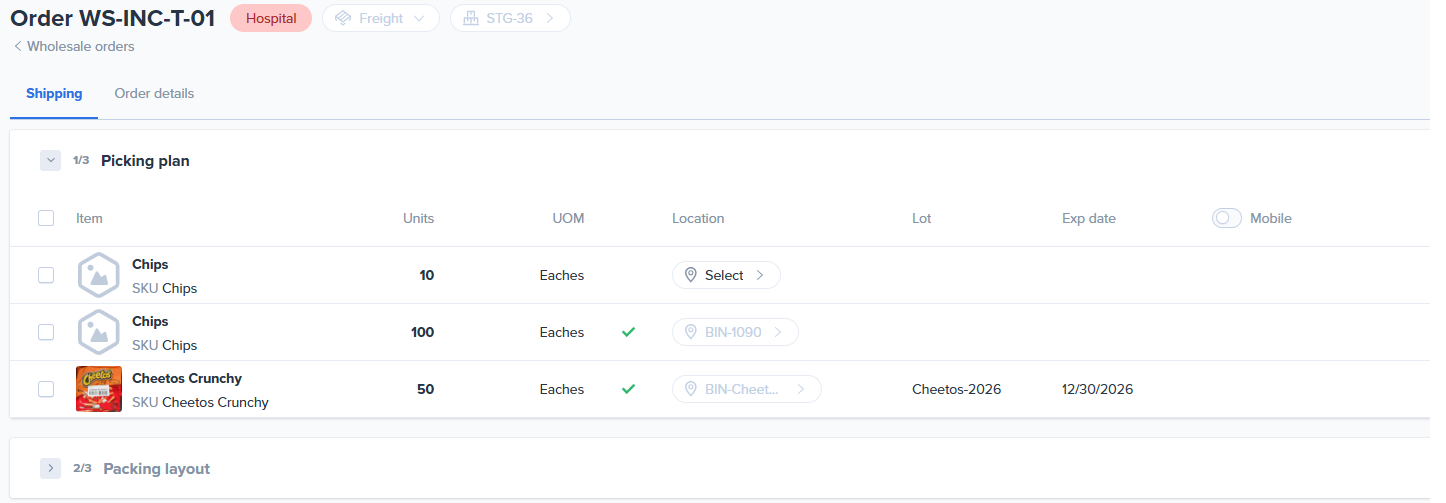1446x503 pixels.
Task: Click the placeholder image for Chips 10 units
Action: pos(99,275)
